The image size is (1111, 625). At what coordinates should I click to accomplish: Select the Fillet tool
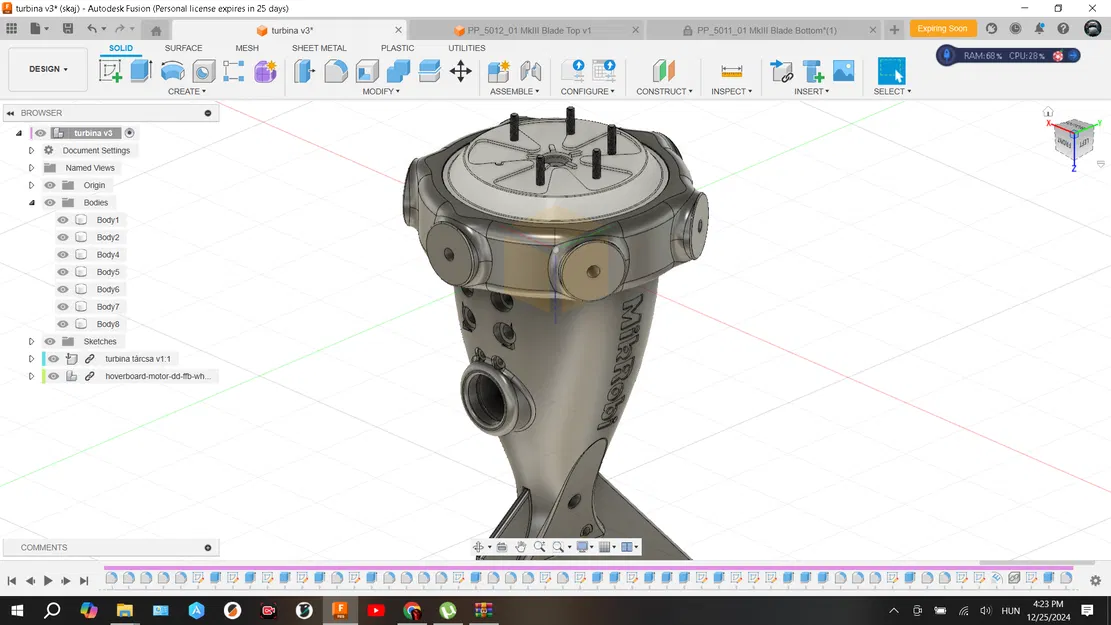(x=336, y=71)
